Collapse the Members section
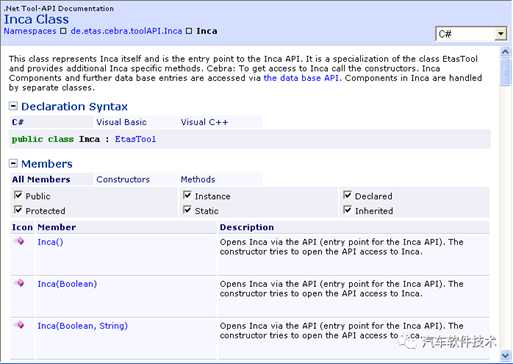 pos(13,163)
